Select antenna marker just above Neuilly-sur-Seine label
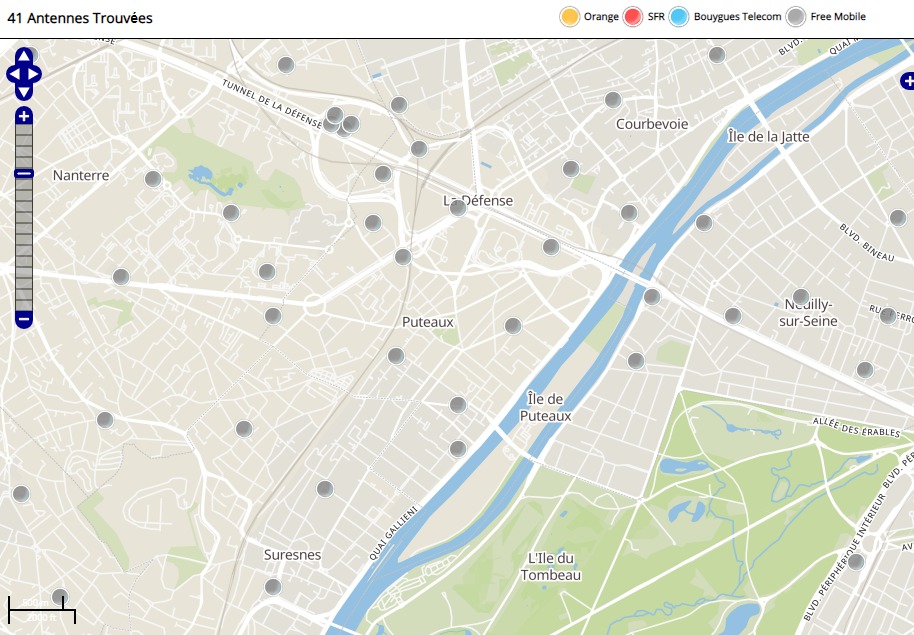This screenshot has height=635, width=914. 800,296
